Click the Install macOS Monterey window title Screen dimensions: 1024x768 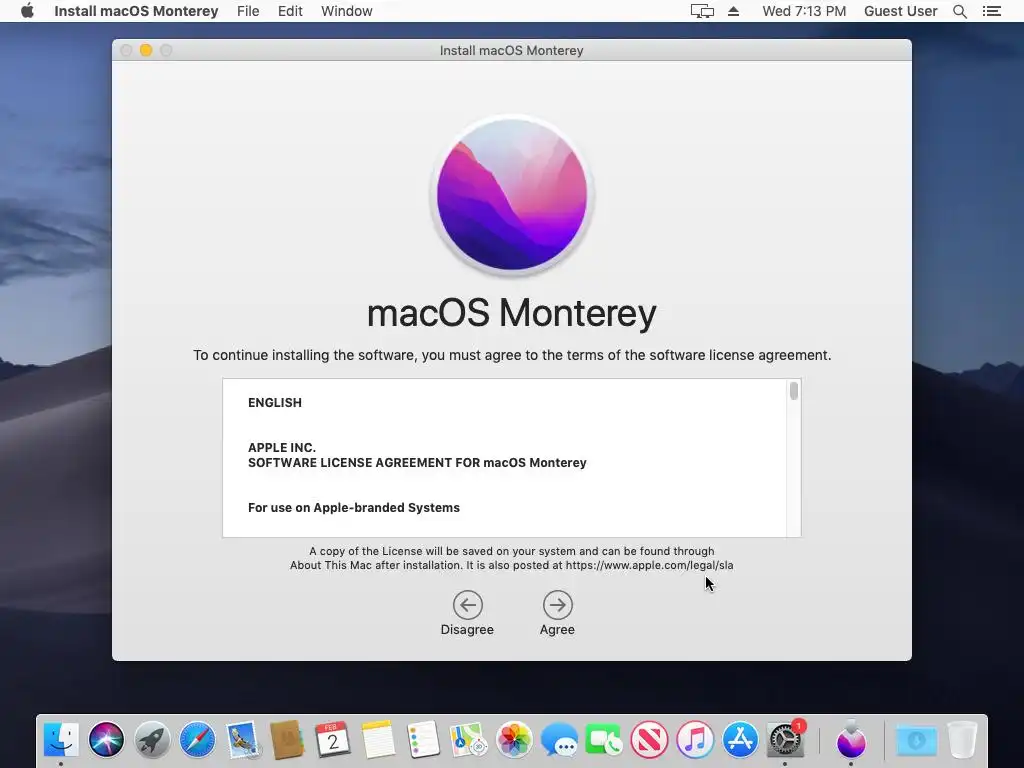pos(511,50)
